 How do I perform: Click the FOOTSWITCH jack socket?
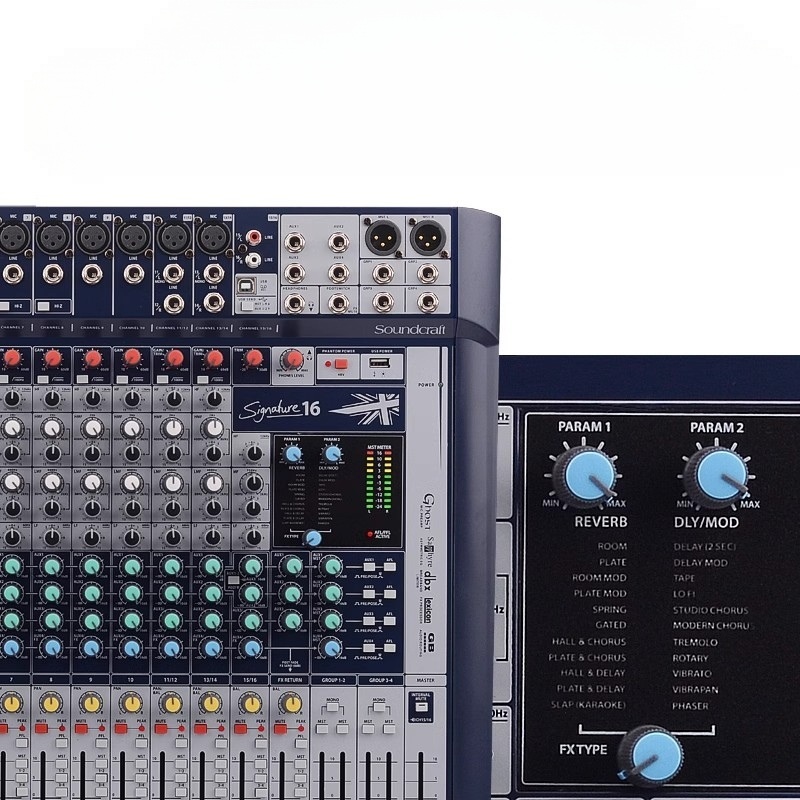[x=338, y=303]
